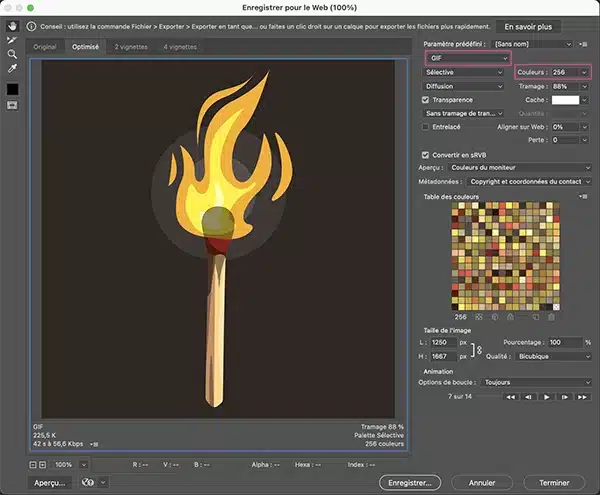Play the animation

point(546,397)
